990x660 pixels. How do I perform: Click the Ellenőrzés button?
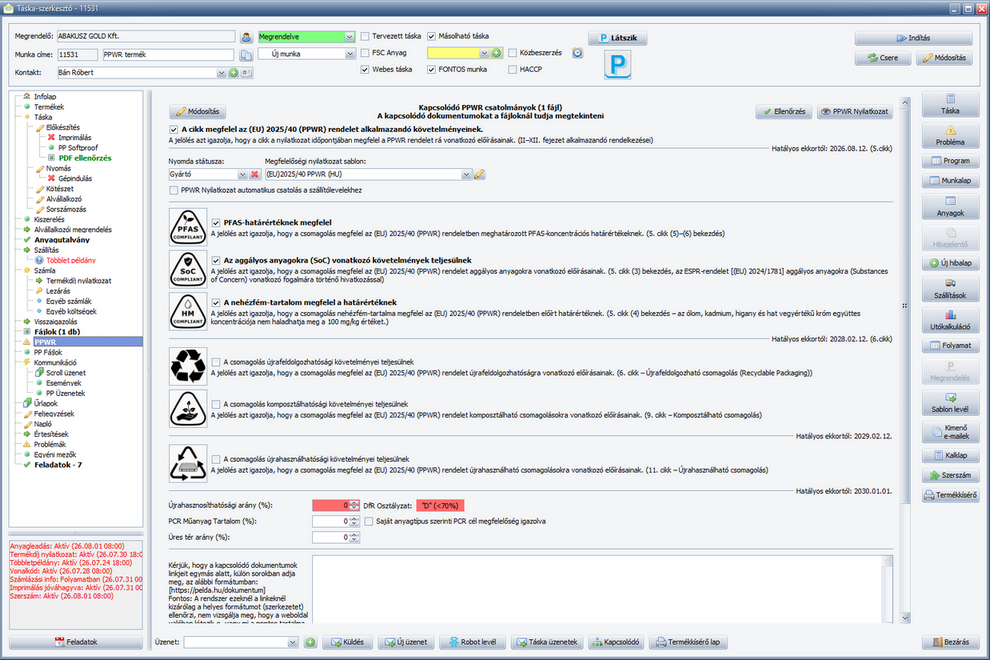click(x=784, y=112)
